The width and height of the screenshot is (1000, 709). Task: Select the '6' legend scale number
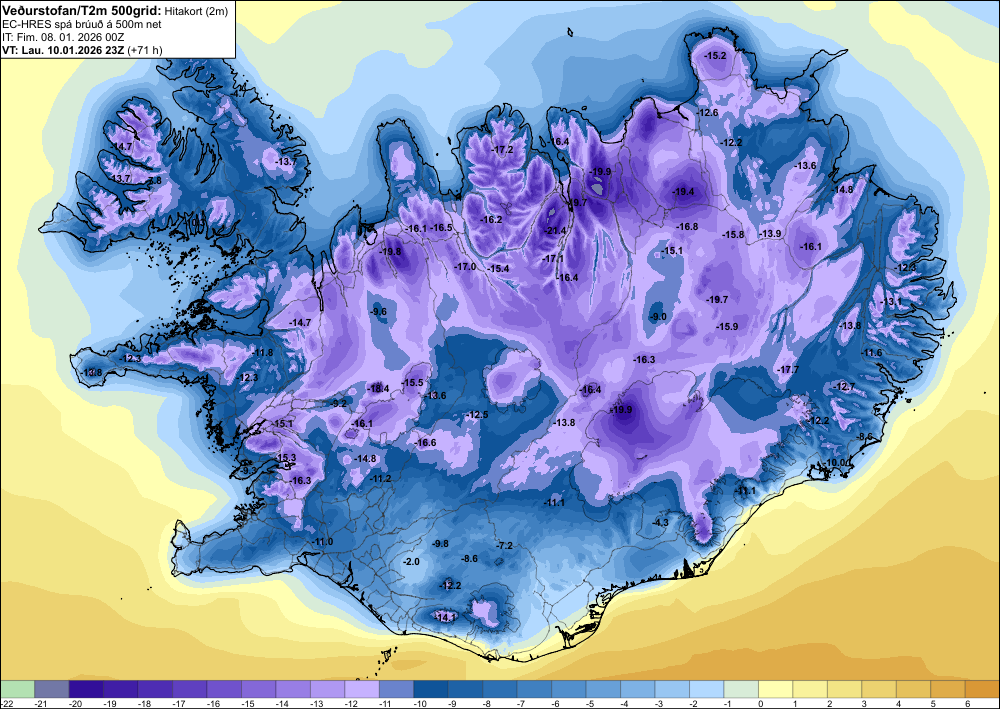966,703
